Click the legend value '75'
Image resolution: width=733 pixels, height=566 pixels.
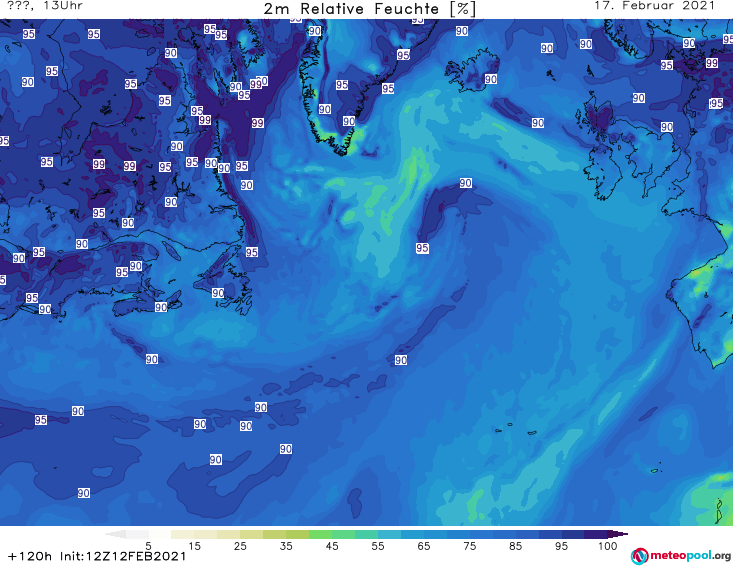click(469, 546)
